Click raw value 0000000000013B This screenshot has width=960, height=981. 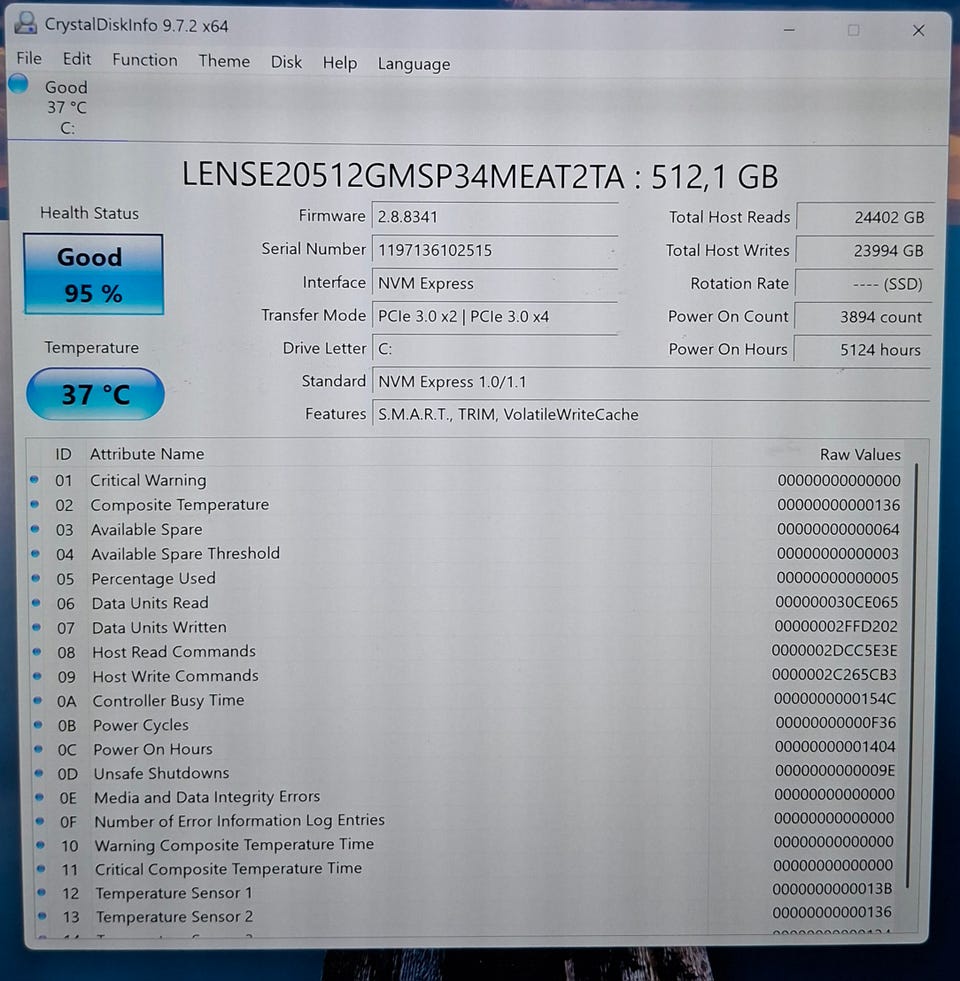[x=832, y=888]
